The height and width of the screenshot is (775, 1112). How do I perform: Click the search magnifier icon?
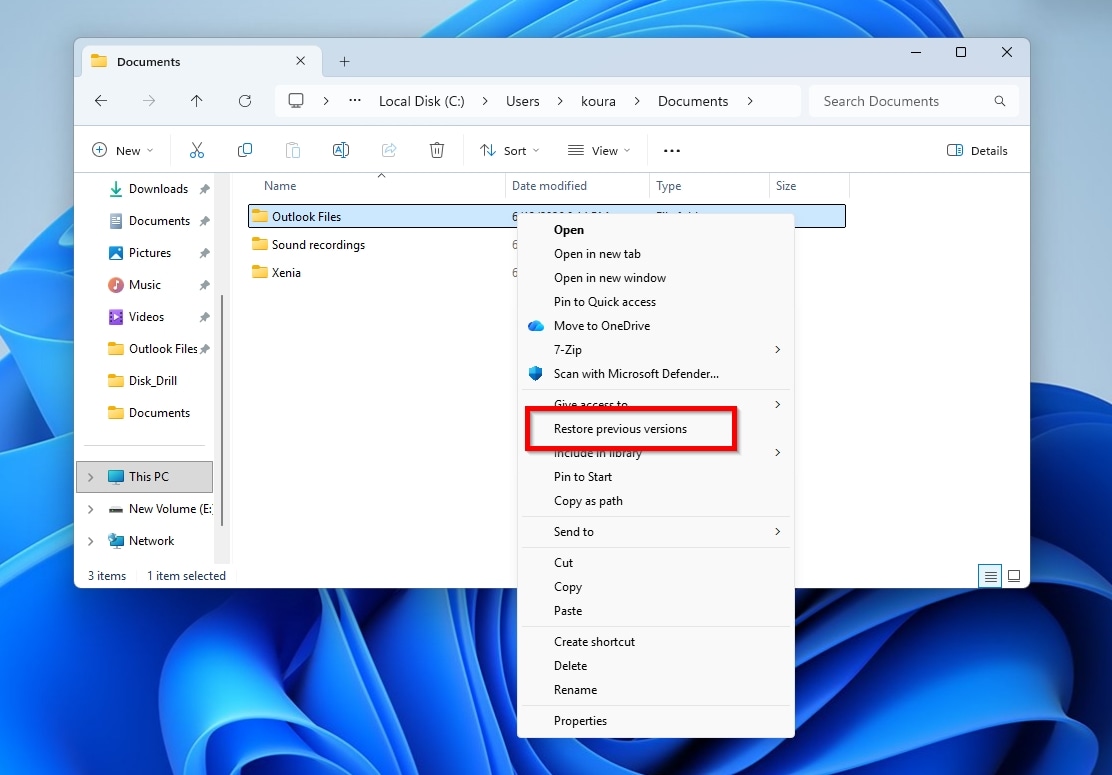[x=1000, y=101]
